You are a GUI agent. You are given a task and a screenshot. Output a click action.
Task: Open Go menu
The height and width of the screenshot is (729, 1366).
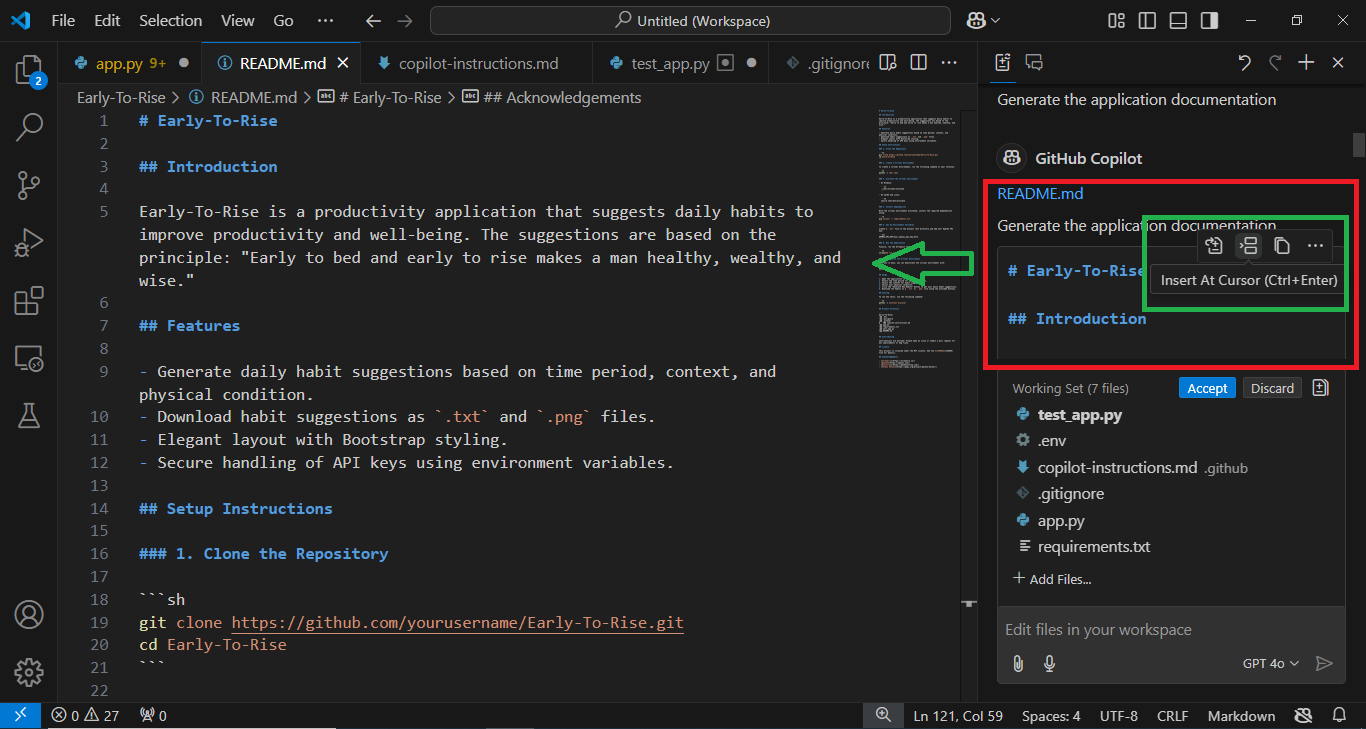(x=283, y=20)
